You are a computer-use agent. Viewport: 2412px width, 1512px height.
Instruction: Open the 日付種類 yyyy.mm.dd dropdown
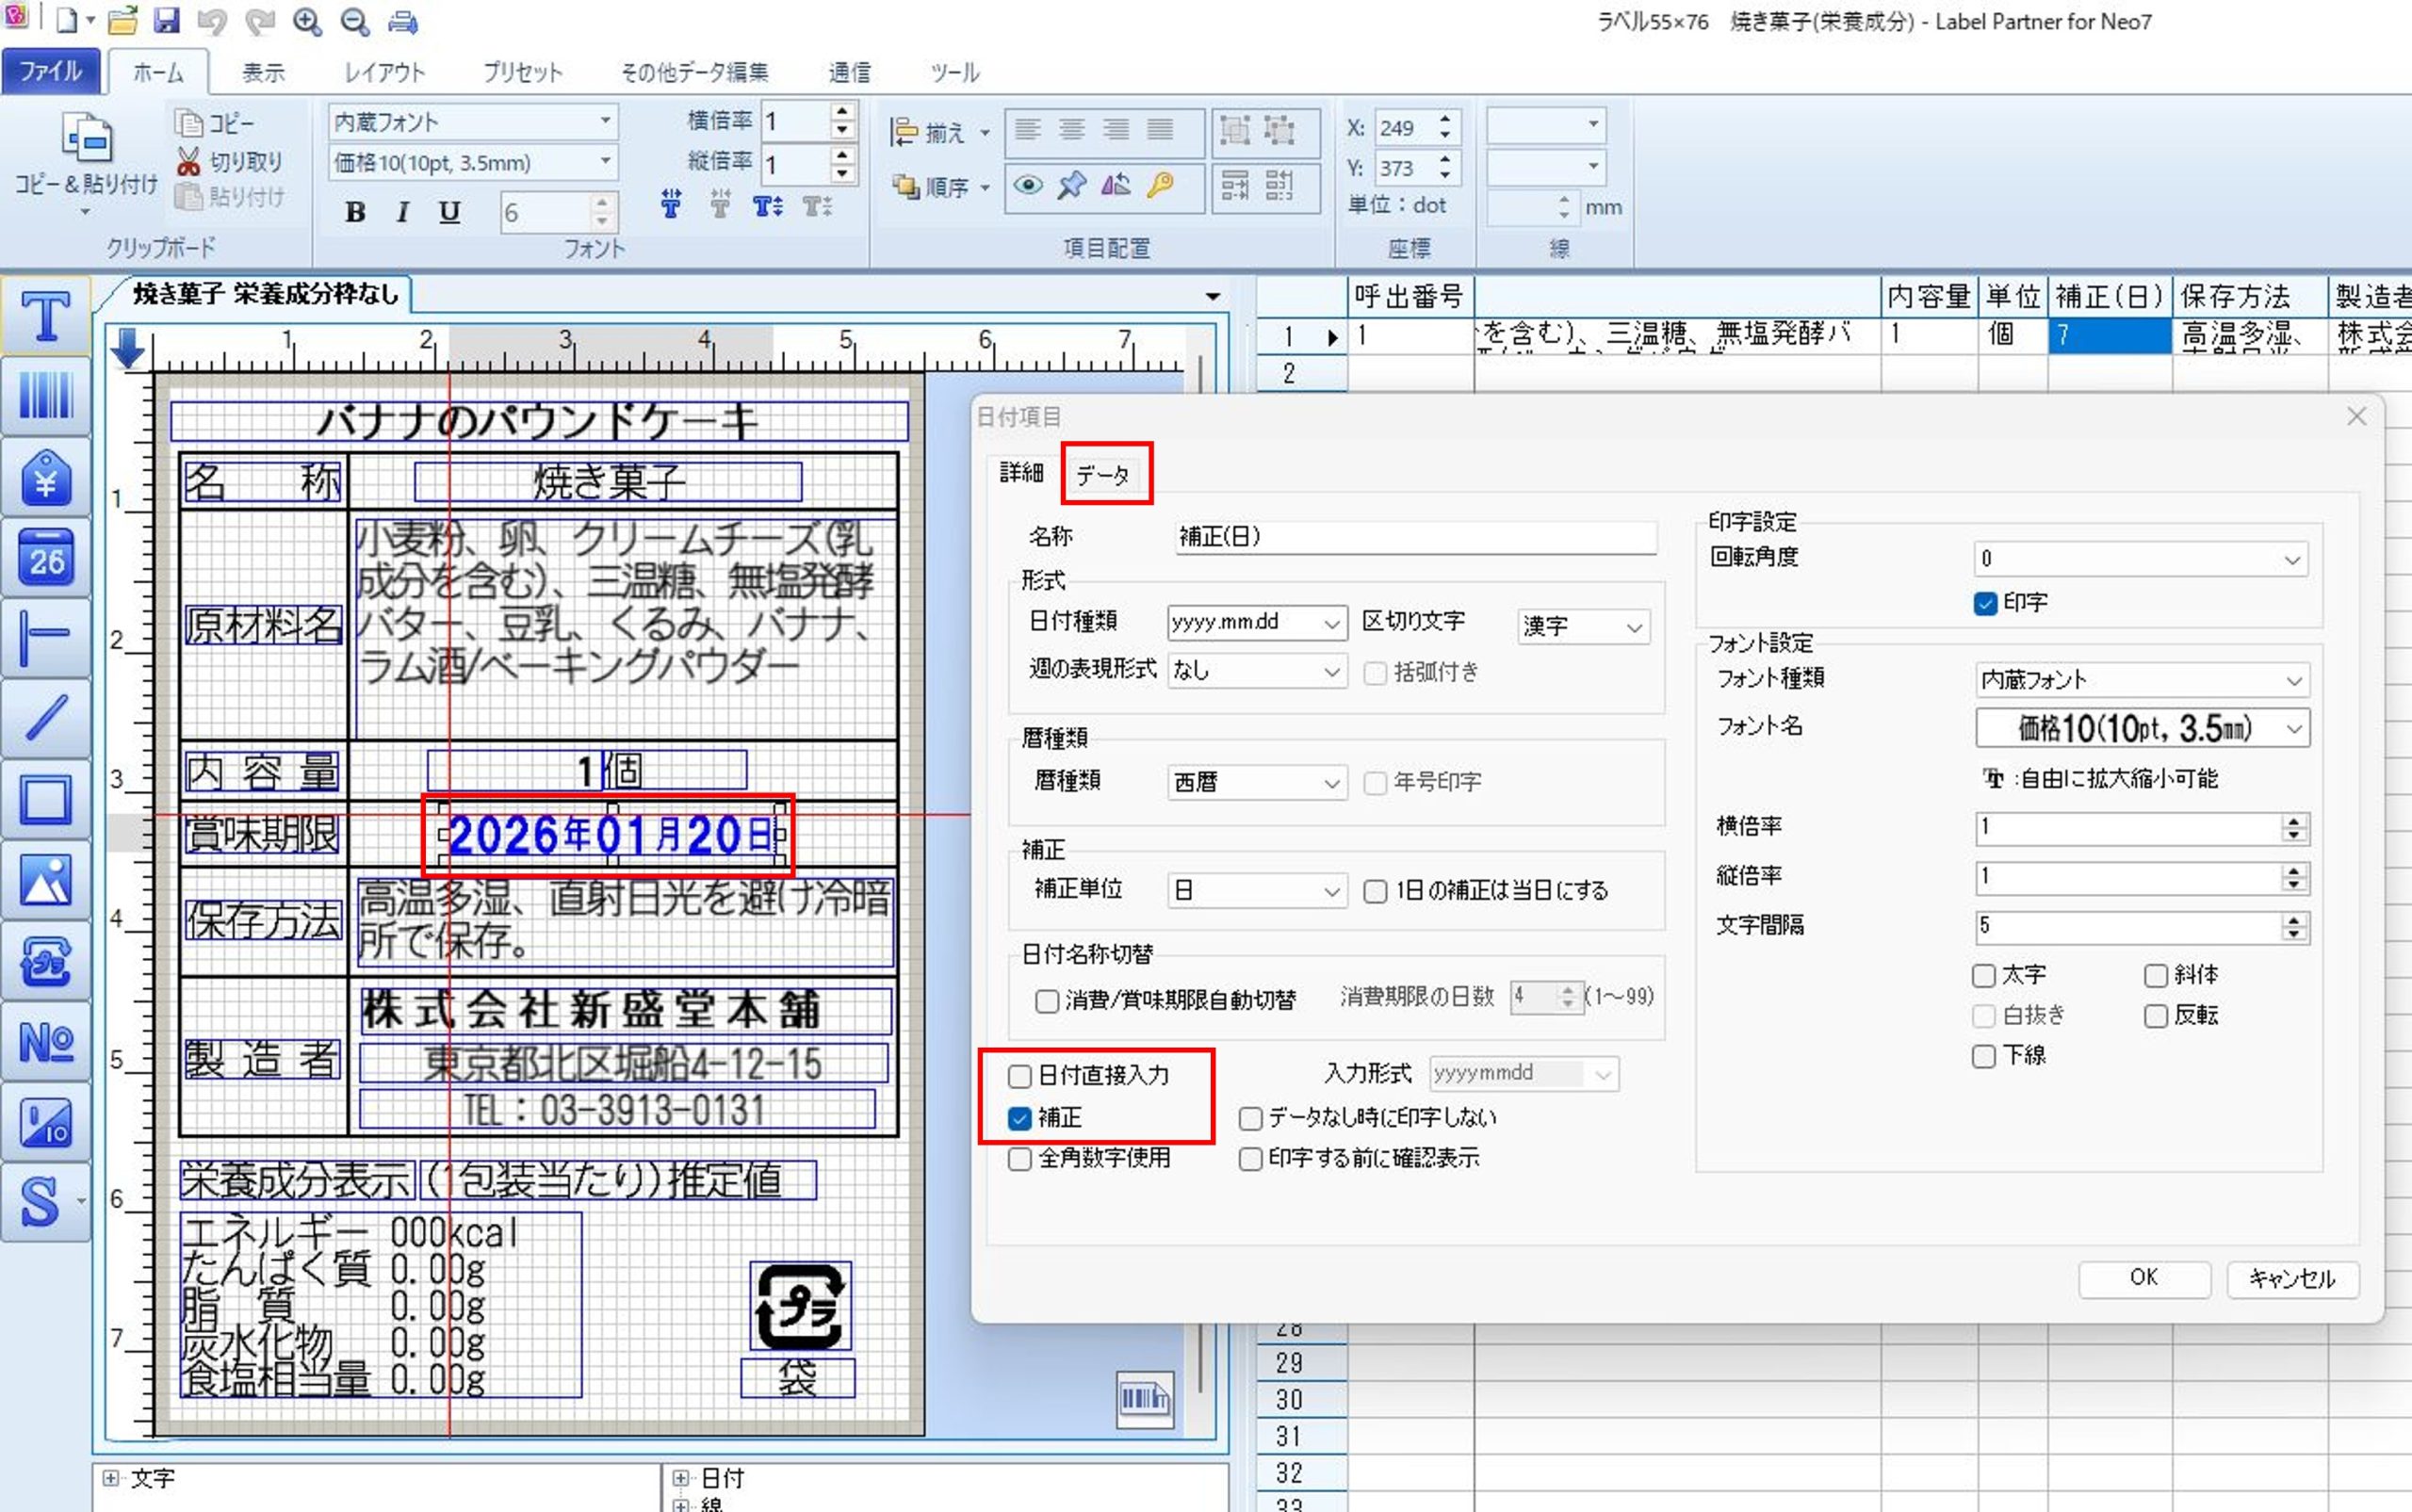click(x=1257, y=623)
